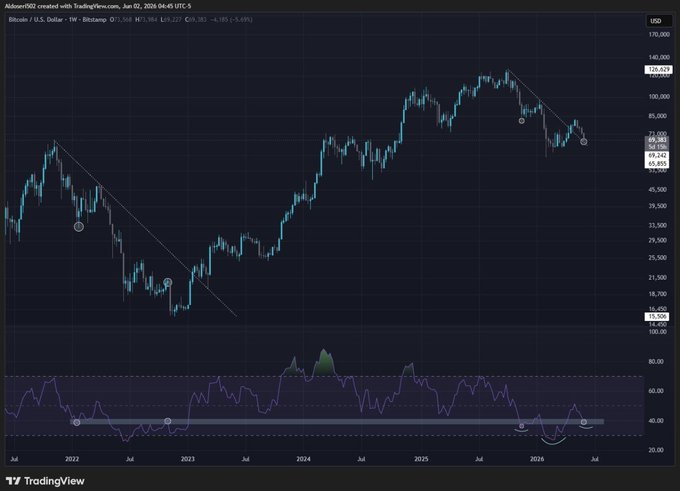Click the 140,000 price axis label
Image resolution: width=680 pixels, height=491 pixels.
click(659, 57)
